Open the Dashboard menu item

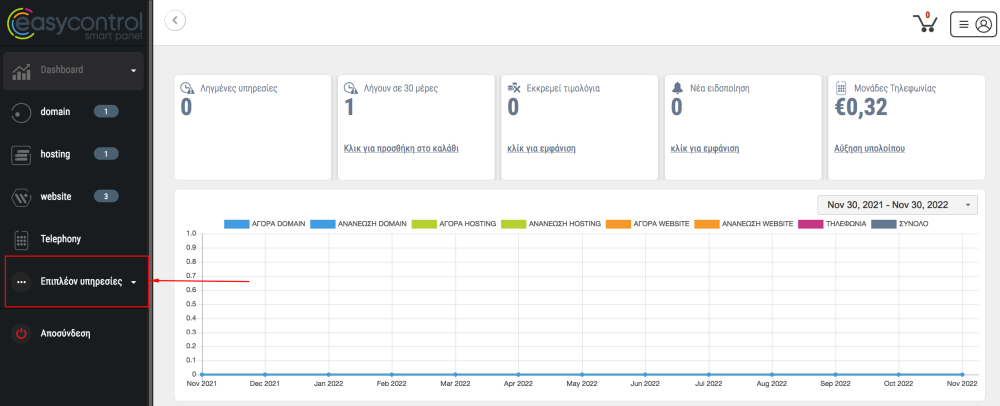pyautogui.click(x=62, y=70)
